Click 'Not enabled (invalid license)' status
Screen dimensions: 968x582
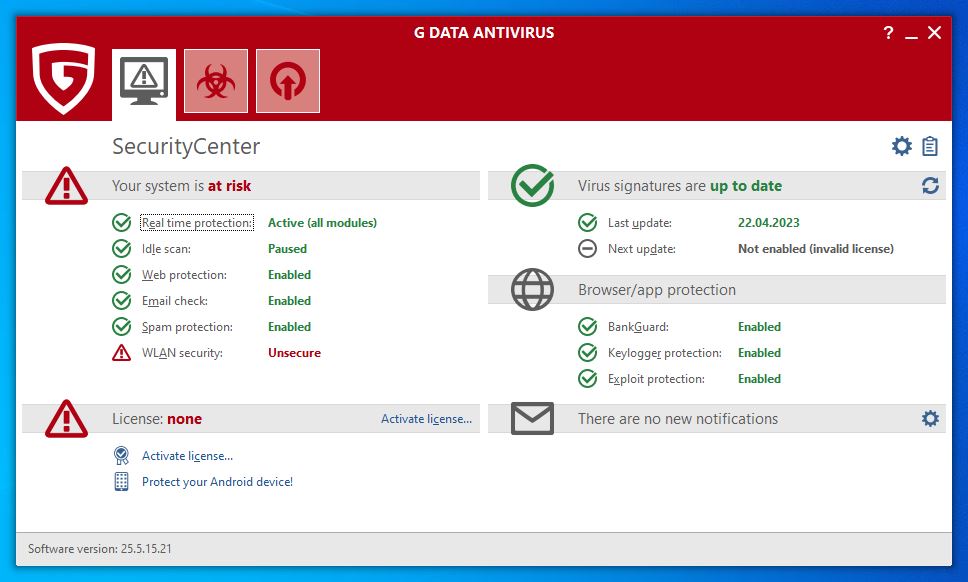click(x=816, y=249)
